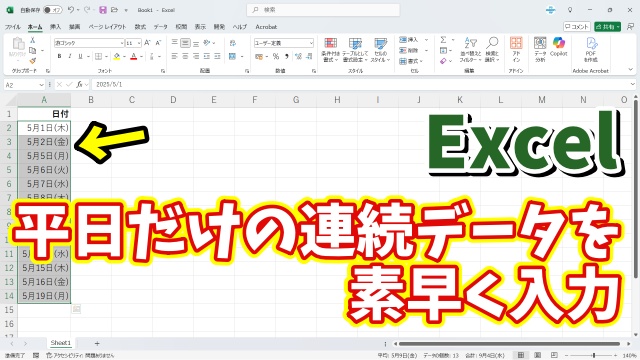Click the Copy icon in clipboard group

tap(33, 50)
